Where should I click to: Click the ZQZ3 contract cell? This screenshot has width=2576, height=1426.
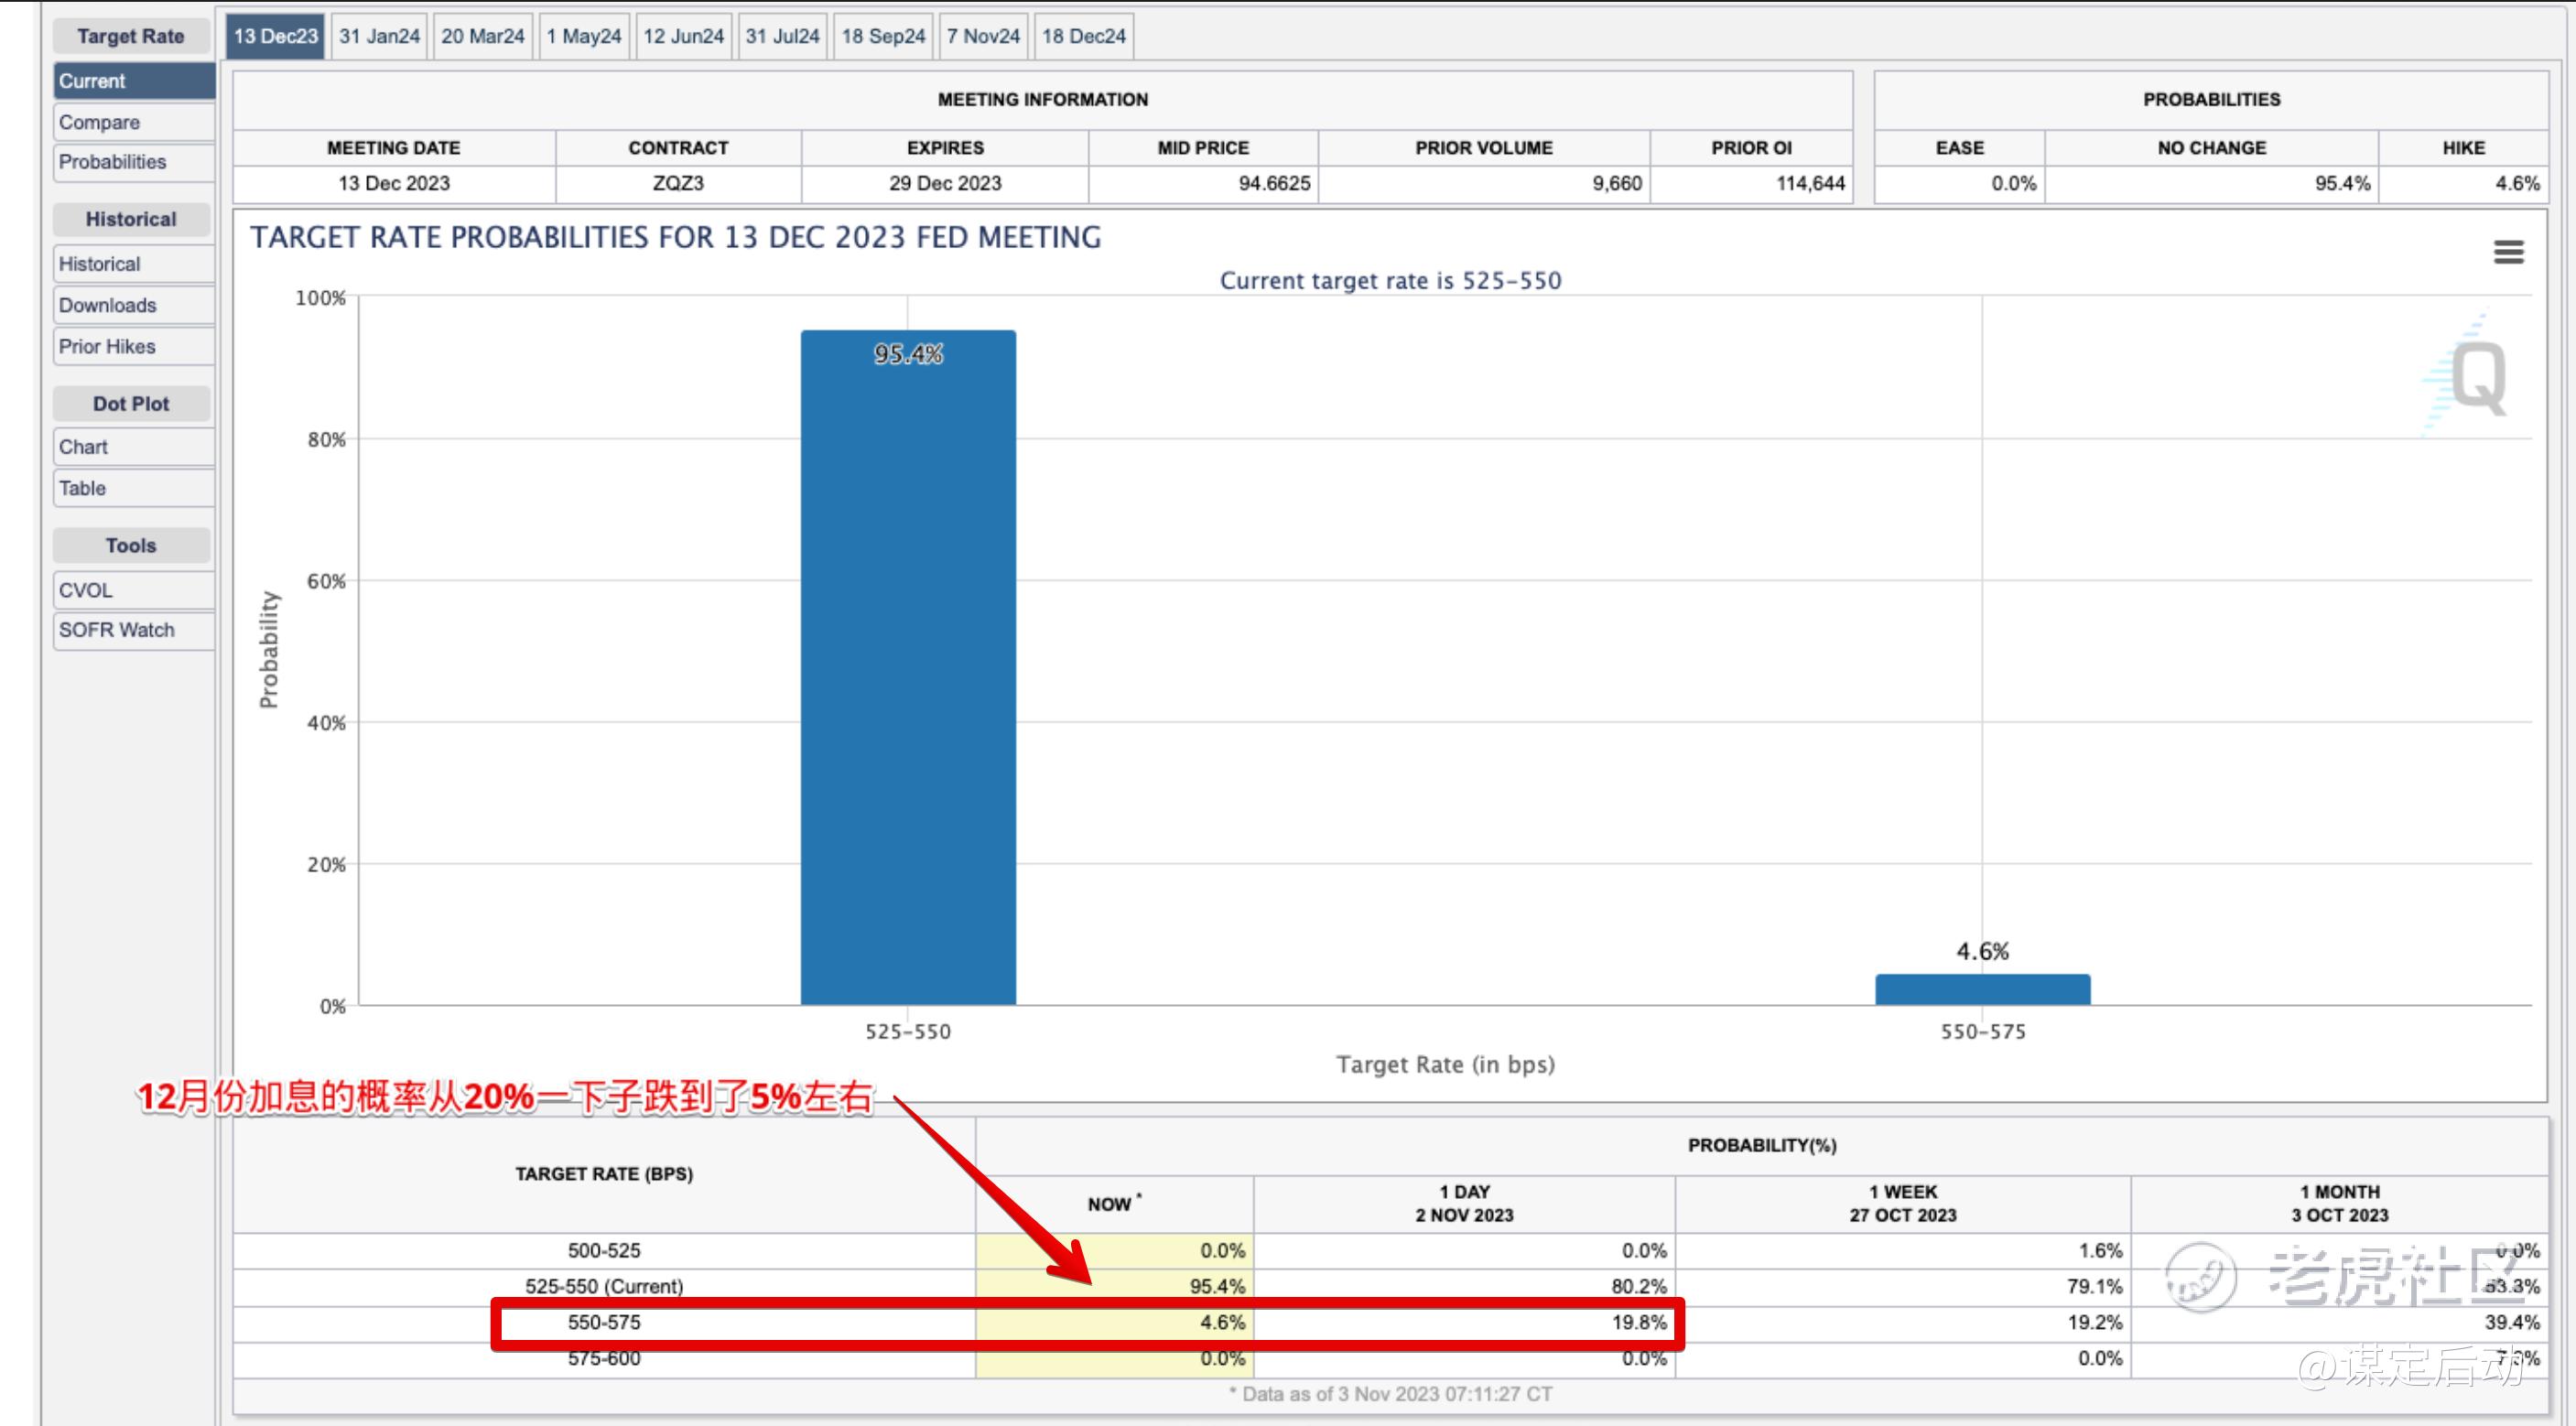678,184
